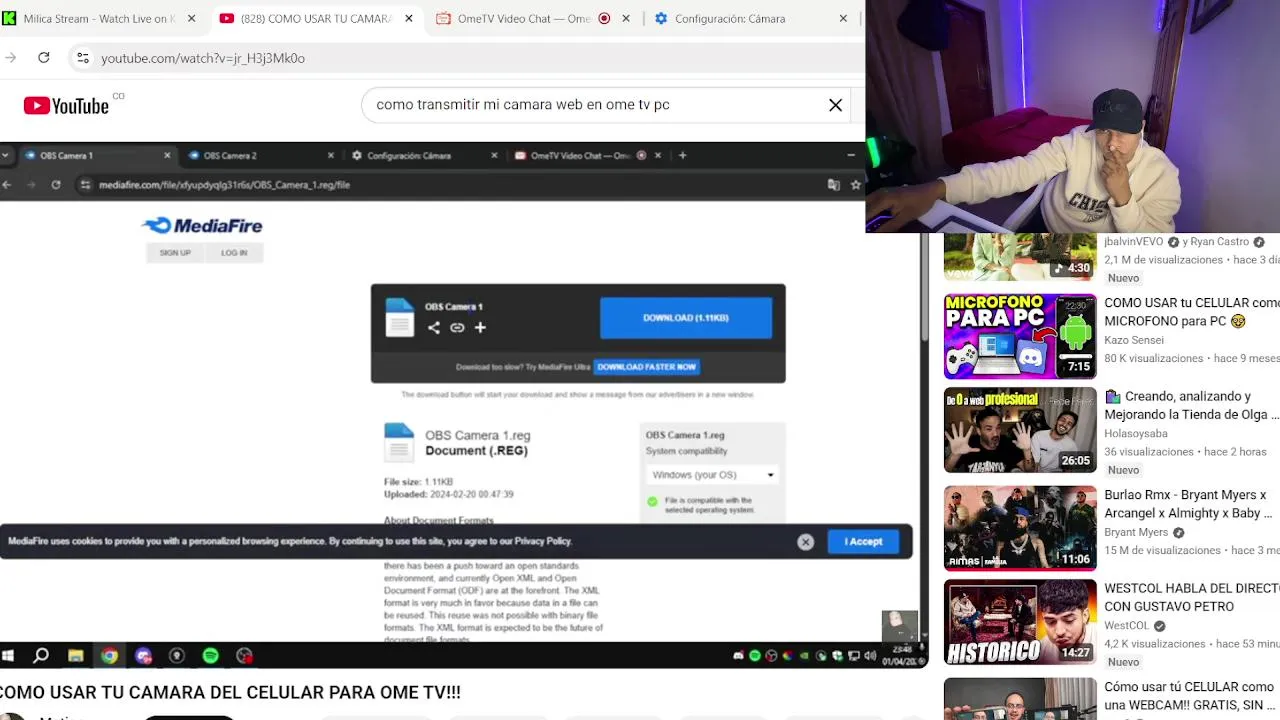
Task: Click the clock in video system tray
Action: tap(902, 655)
